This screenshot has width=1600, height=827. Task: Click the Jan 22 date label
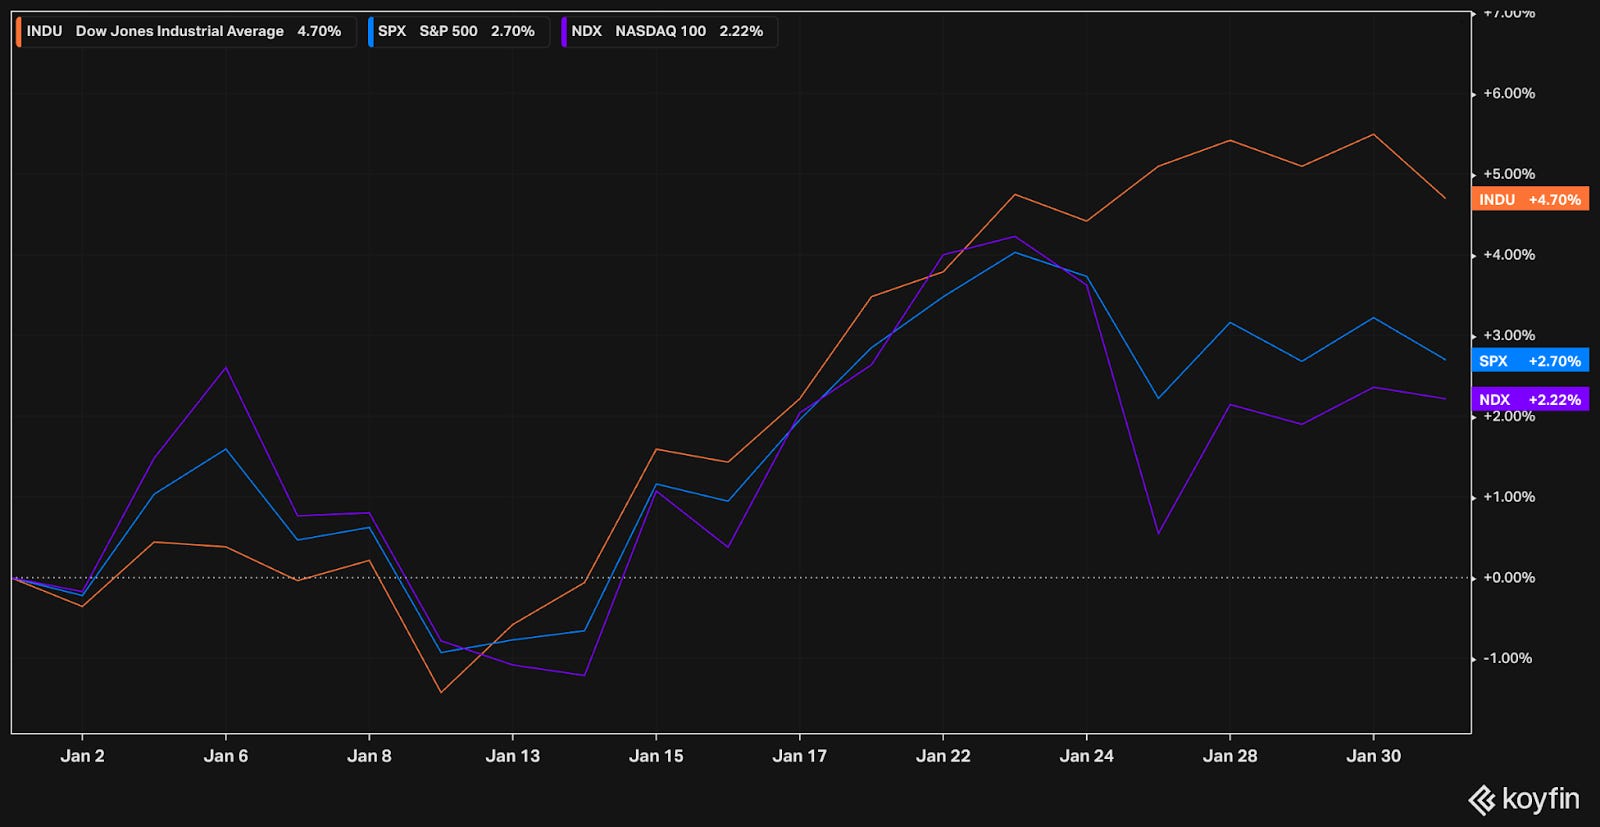pos(943,756)
